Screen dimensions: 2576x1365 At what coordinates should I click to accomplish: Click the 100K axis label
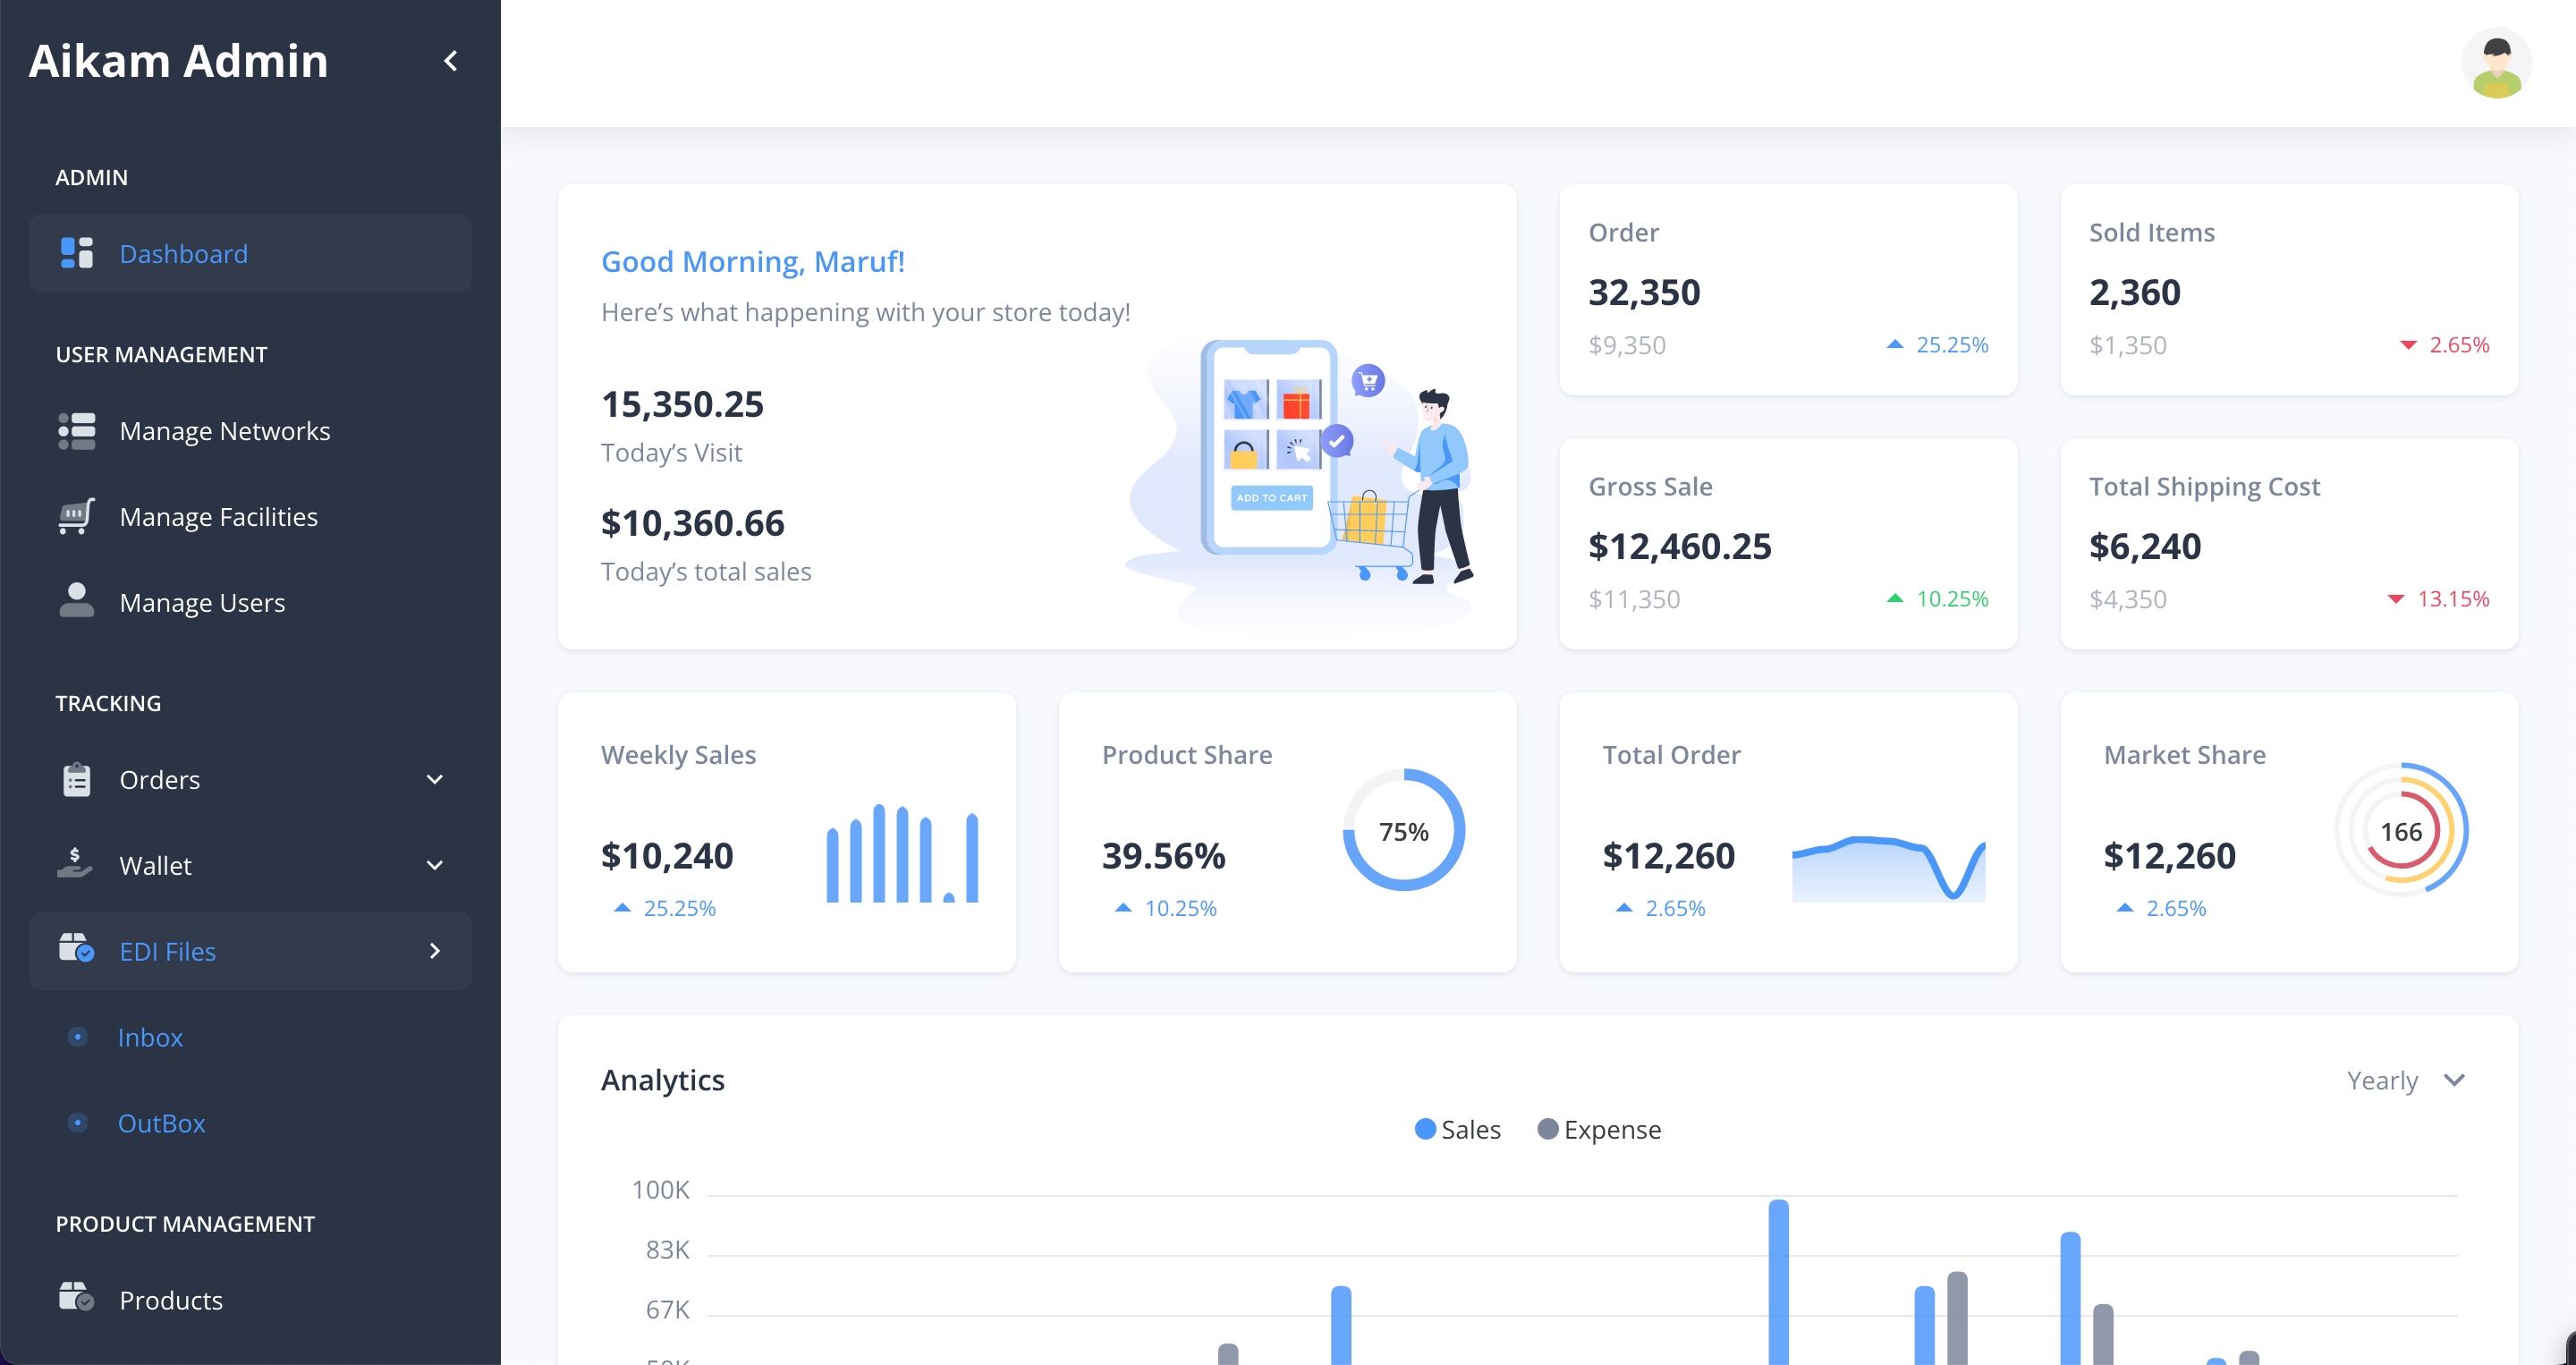point(660,1190)
